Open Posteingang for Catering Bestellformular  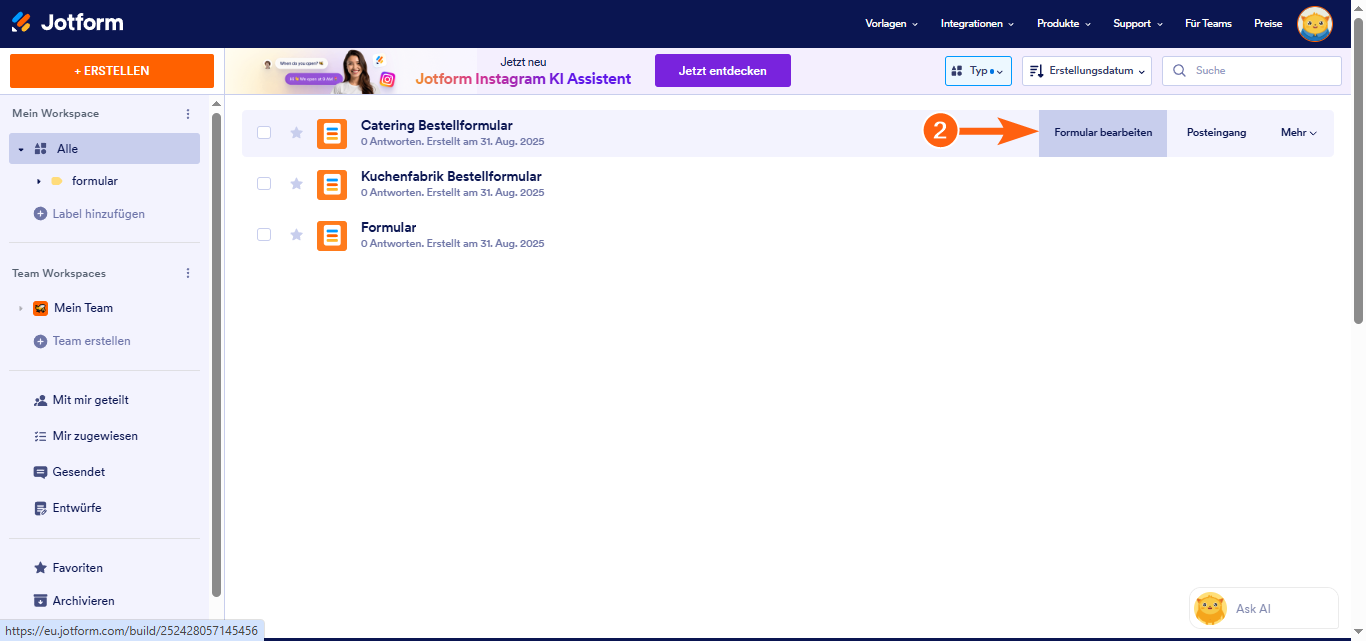1217,133
